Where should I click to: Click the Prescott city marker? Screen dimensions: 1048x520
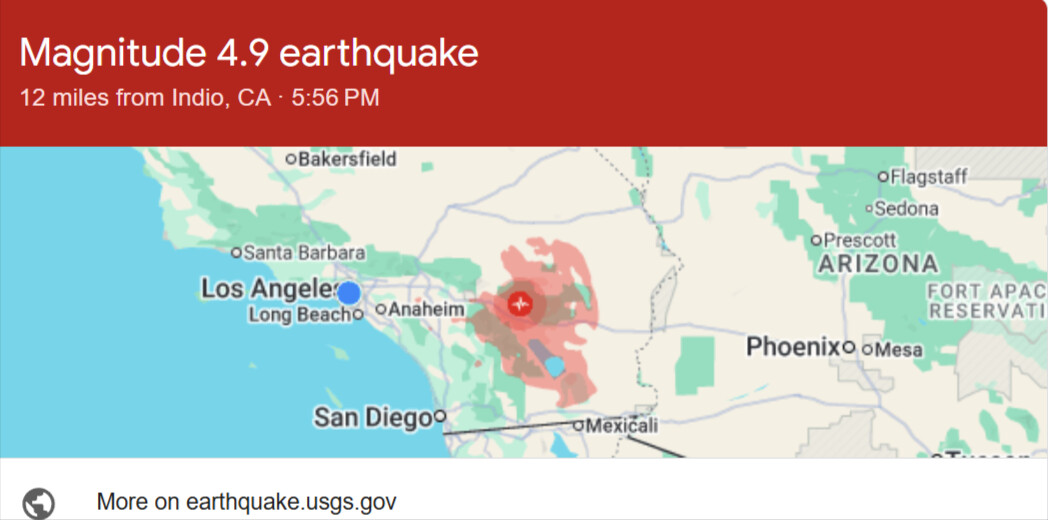(x=816, y=240)
